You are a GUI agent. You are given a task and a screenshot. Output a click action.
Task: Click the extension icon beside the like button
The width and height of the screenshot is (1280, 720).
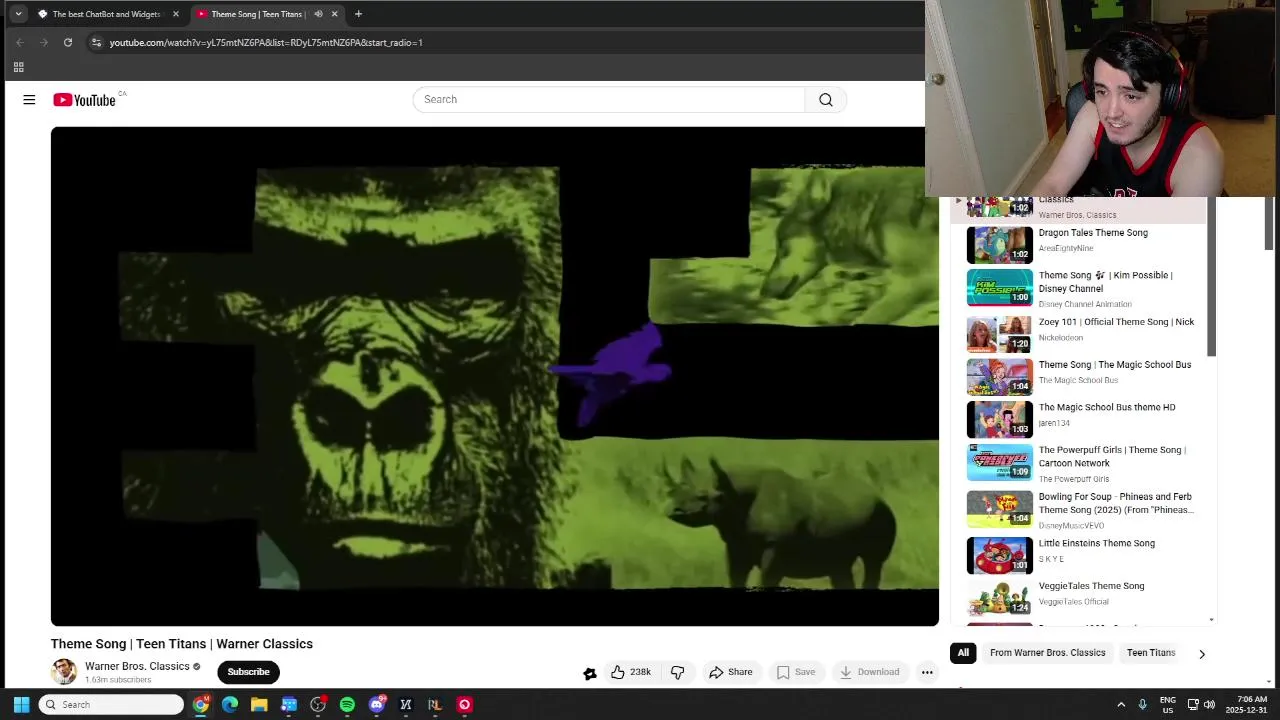click(590, 673)
